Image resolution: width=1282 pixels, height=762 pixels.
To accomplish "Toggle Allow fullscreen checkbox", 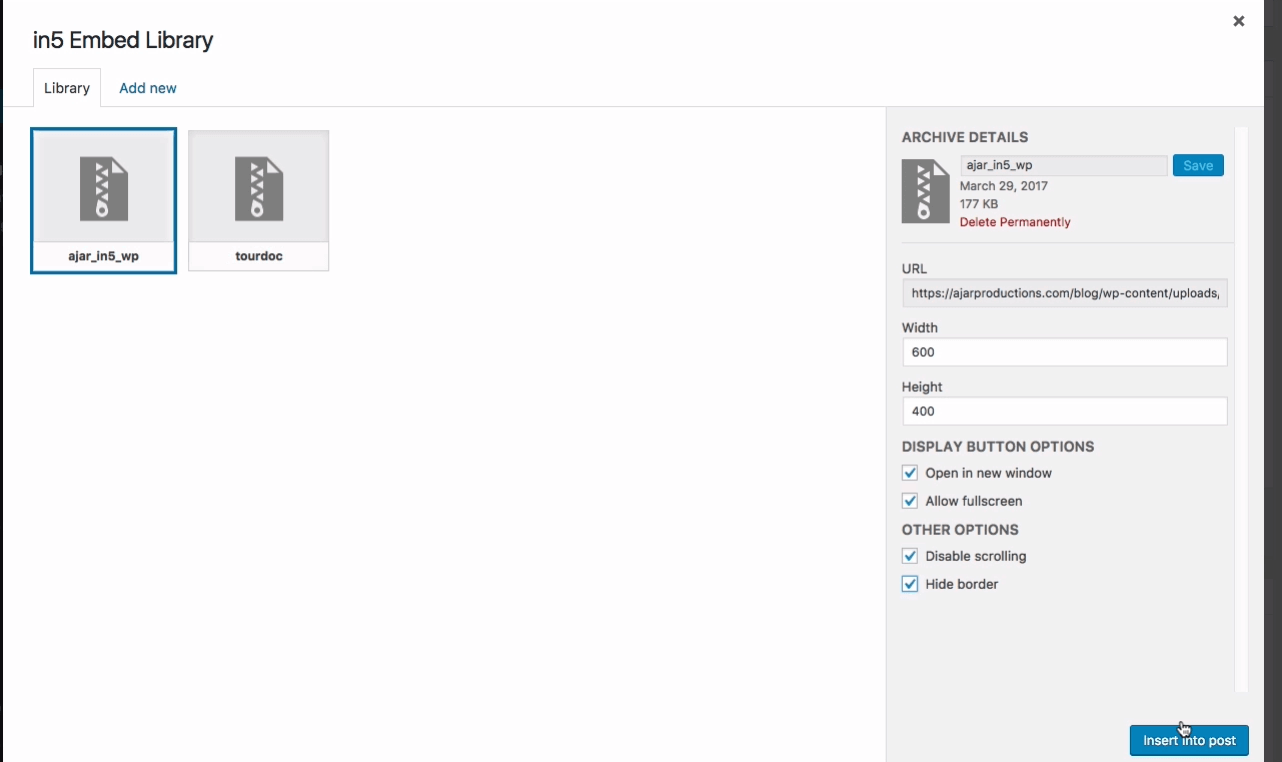I will click(x=910, y=501).
